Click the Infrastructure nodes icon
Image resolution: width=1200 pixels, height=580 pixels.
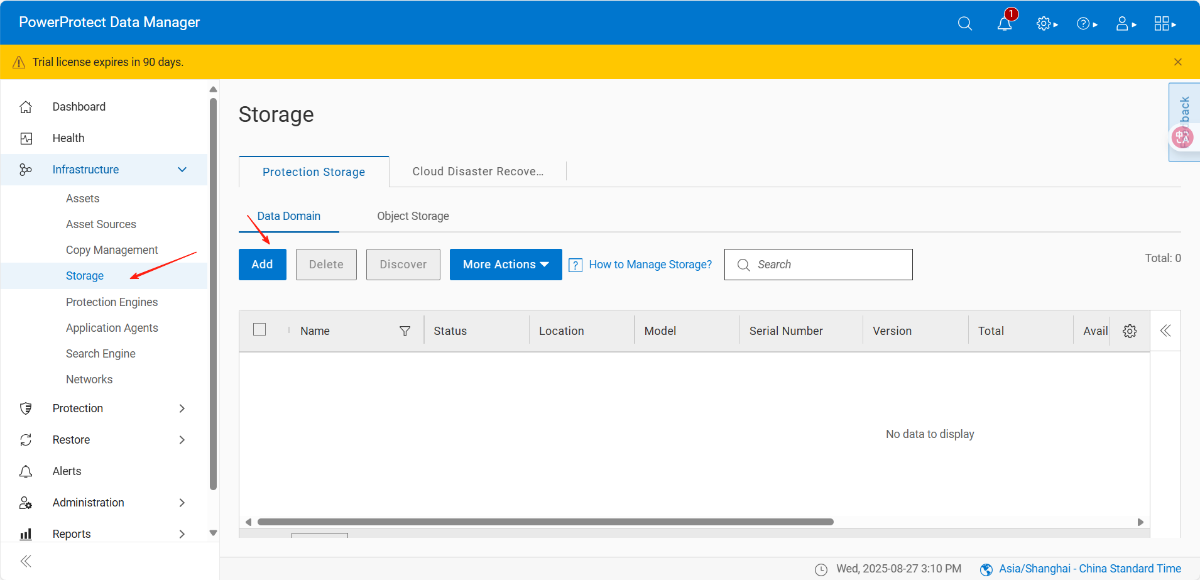(x=26, y=170)
